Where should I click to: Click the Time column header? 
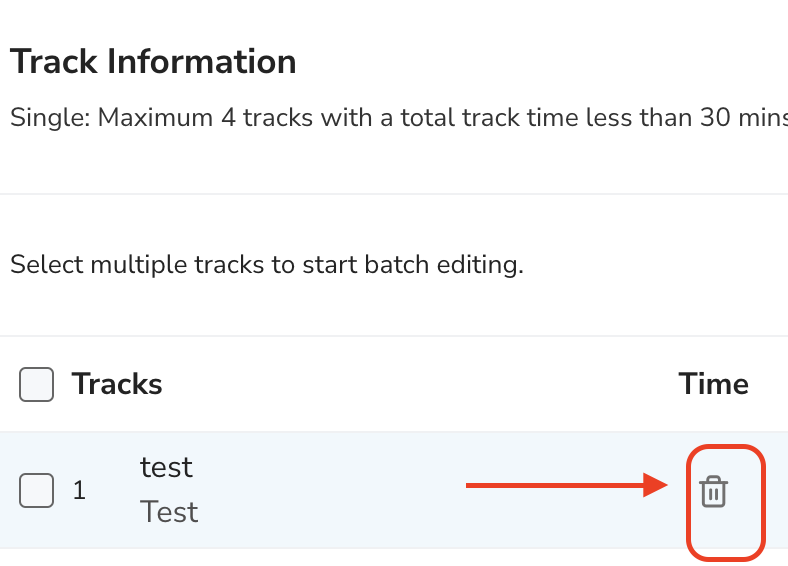click(714, 385)
